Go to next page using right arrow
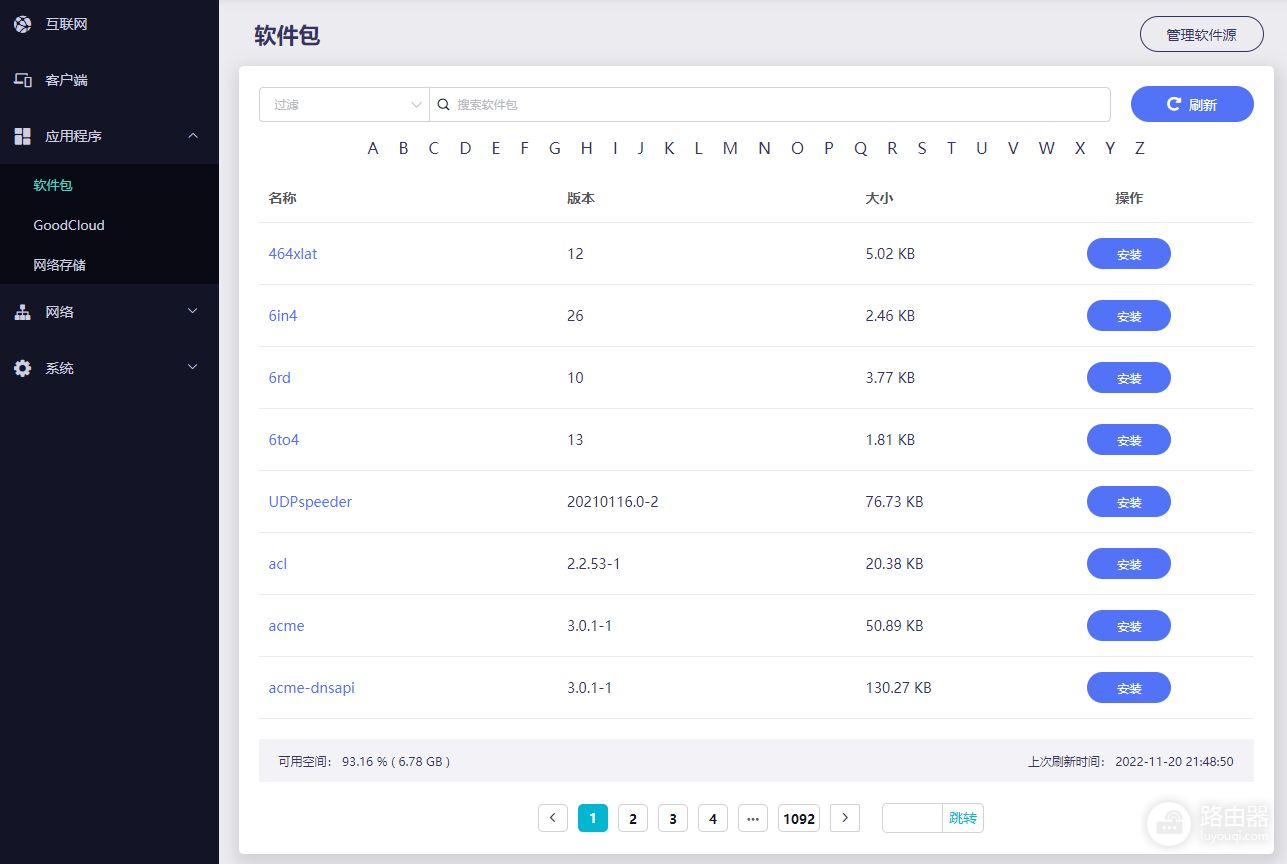Viewport: 1287px width, 864px height. 845,818
